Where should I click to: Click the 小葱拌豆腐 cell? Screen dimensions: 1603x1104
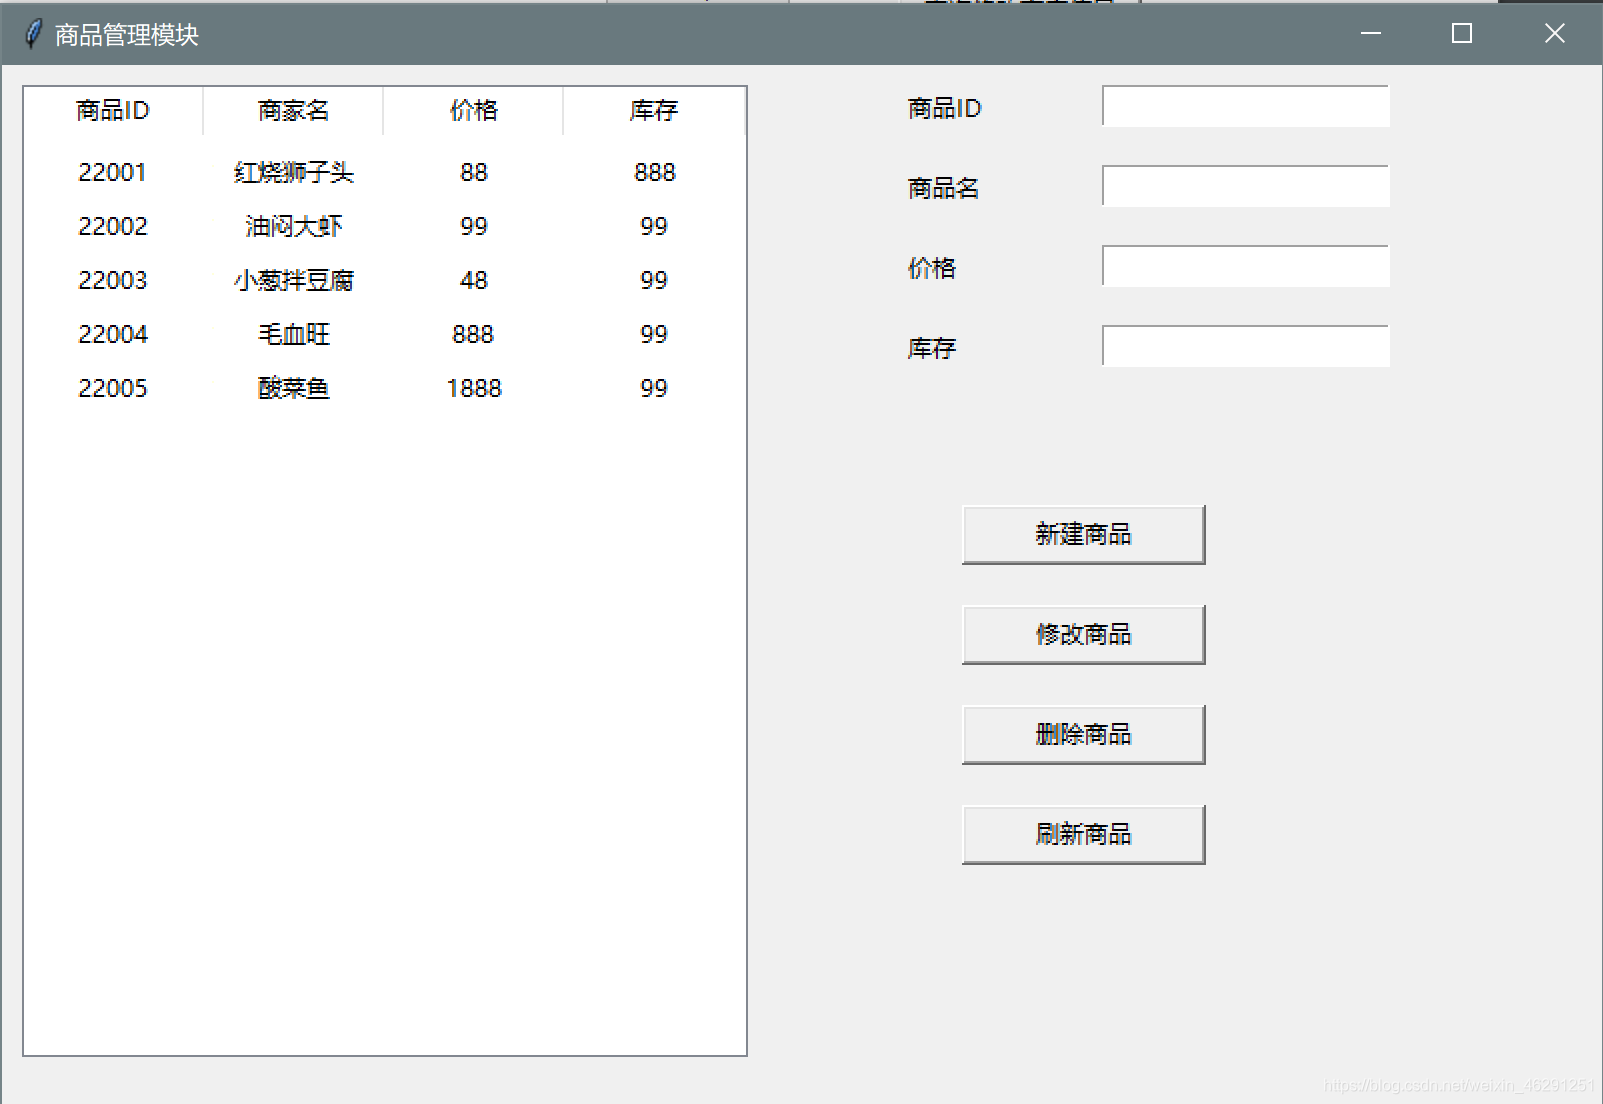293,280
